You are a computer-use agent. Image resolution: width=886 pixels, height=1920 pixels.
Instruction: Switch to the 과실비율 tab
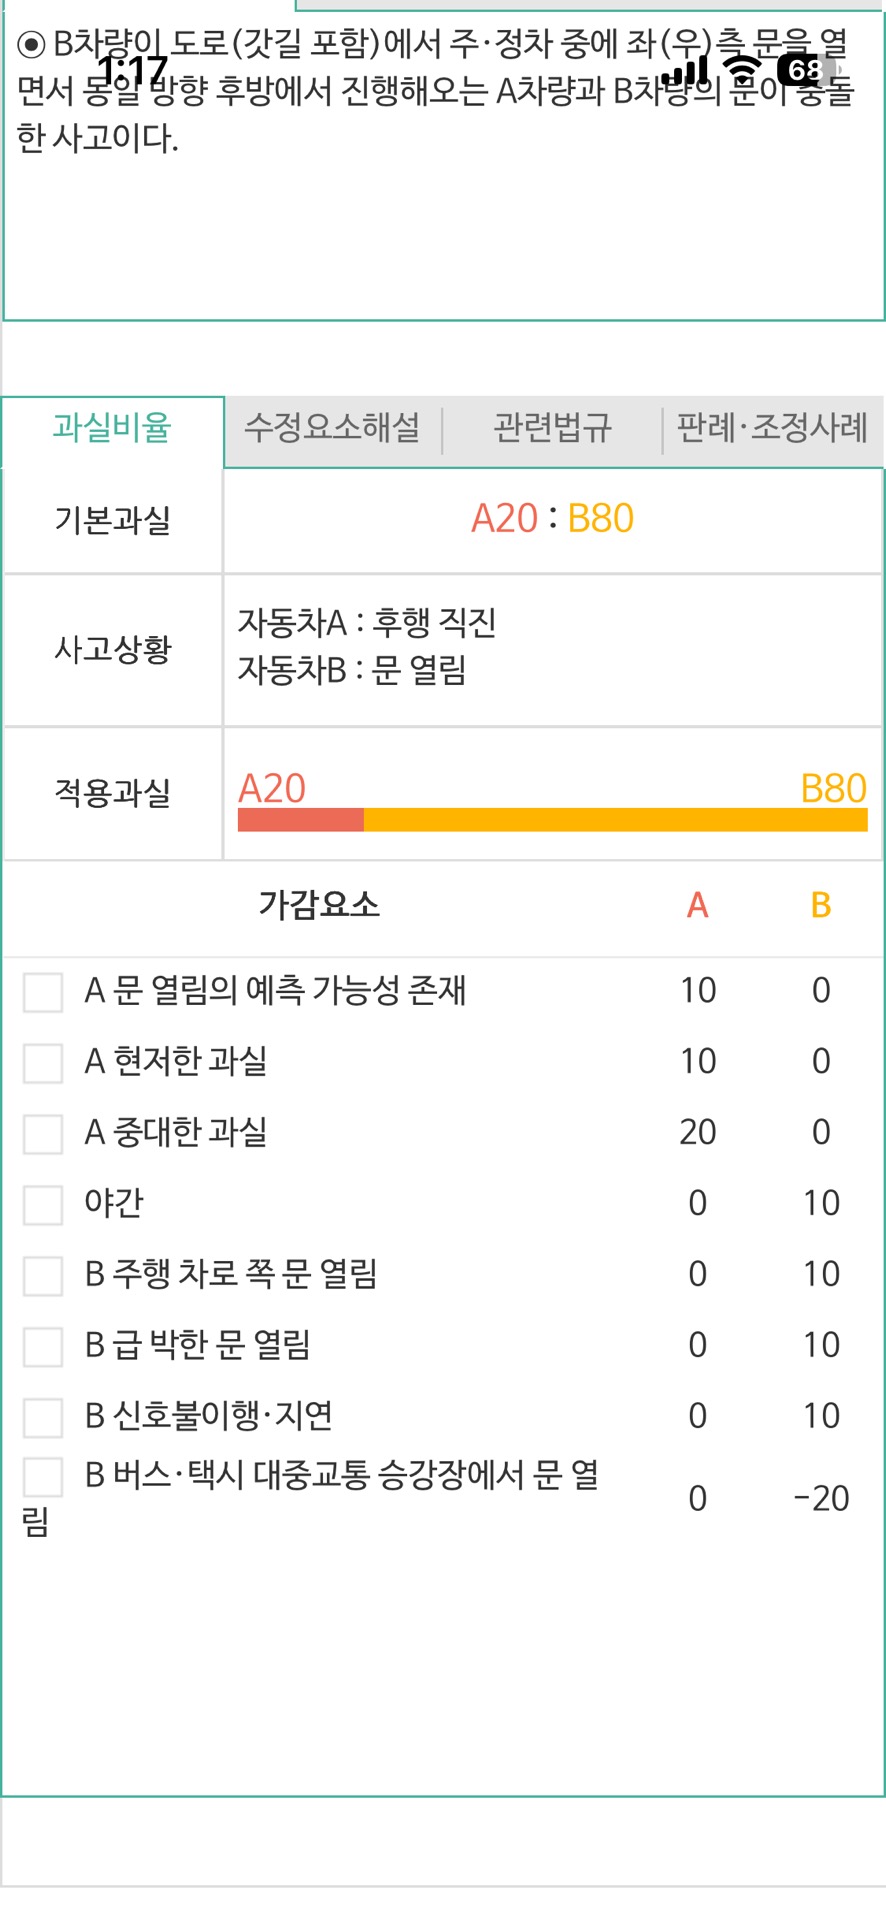[x=112, y=429]
